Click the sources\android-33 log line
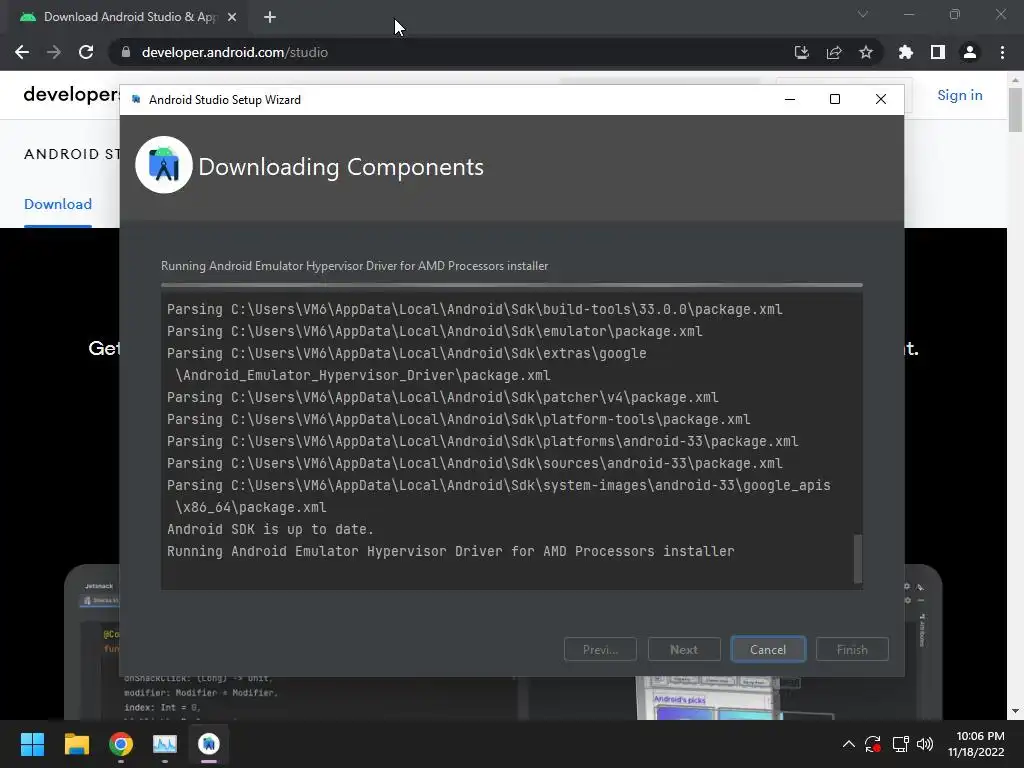 pyautogui.click(x=474, y=463)
